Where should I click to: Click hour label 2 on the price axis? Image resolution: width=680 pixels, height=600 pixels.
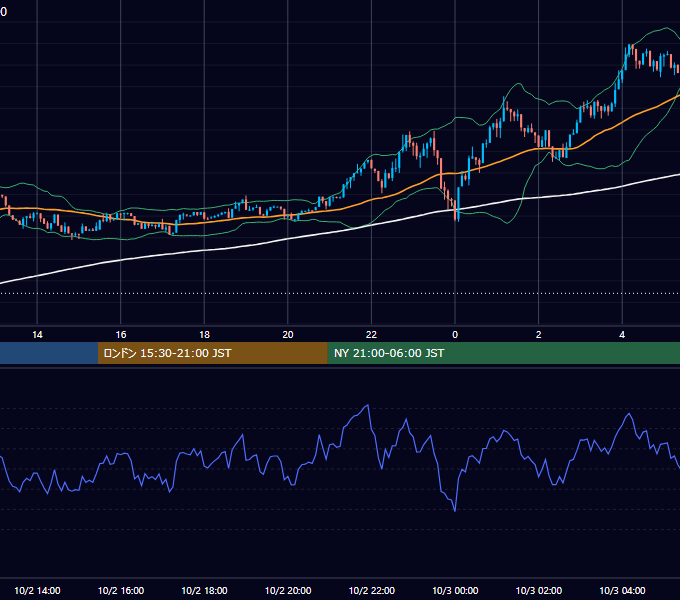click(538, 335)
